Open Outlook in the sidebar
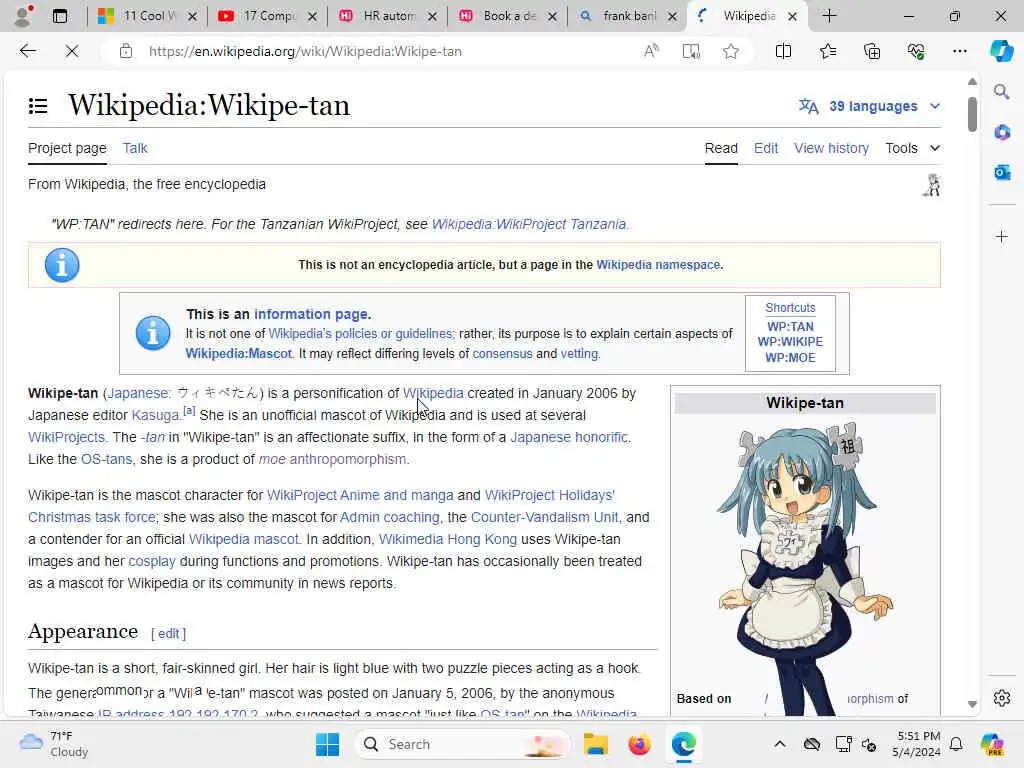 click(1002, 172)
